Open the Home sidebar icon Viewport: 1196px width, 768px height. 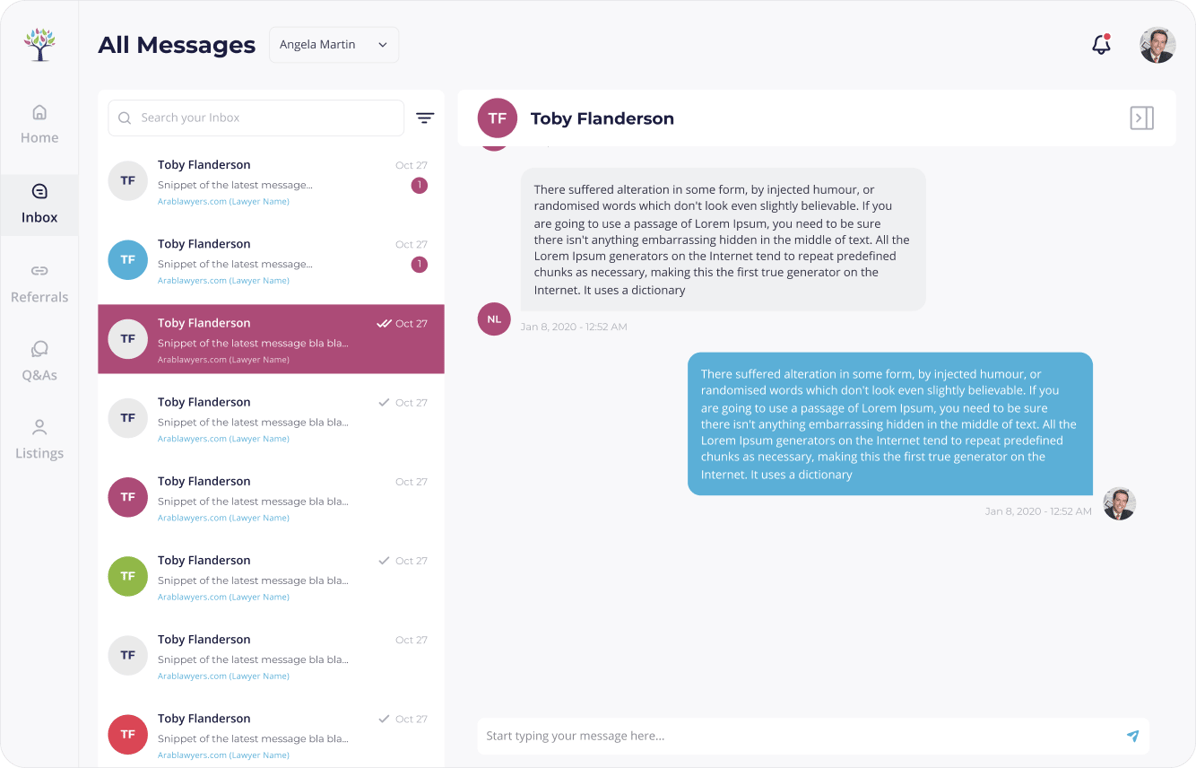tap(40, 113)
